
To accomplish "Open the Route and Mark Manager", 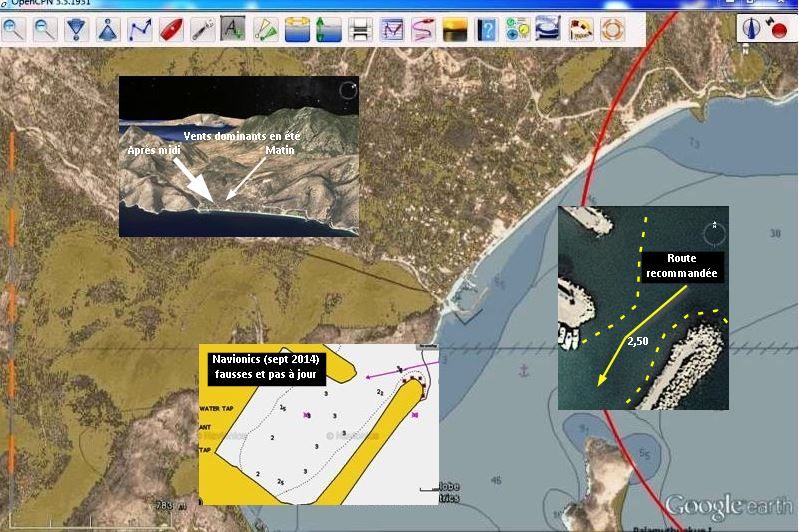I will [x=392, y=30].
